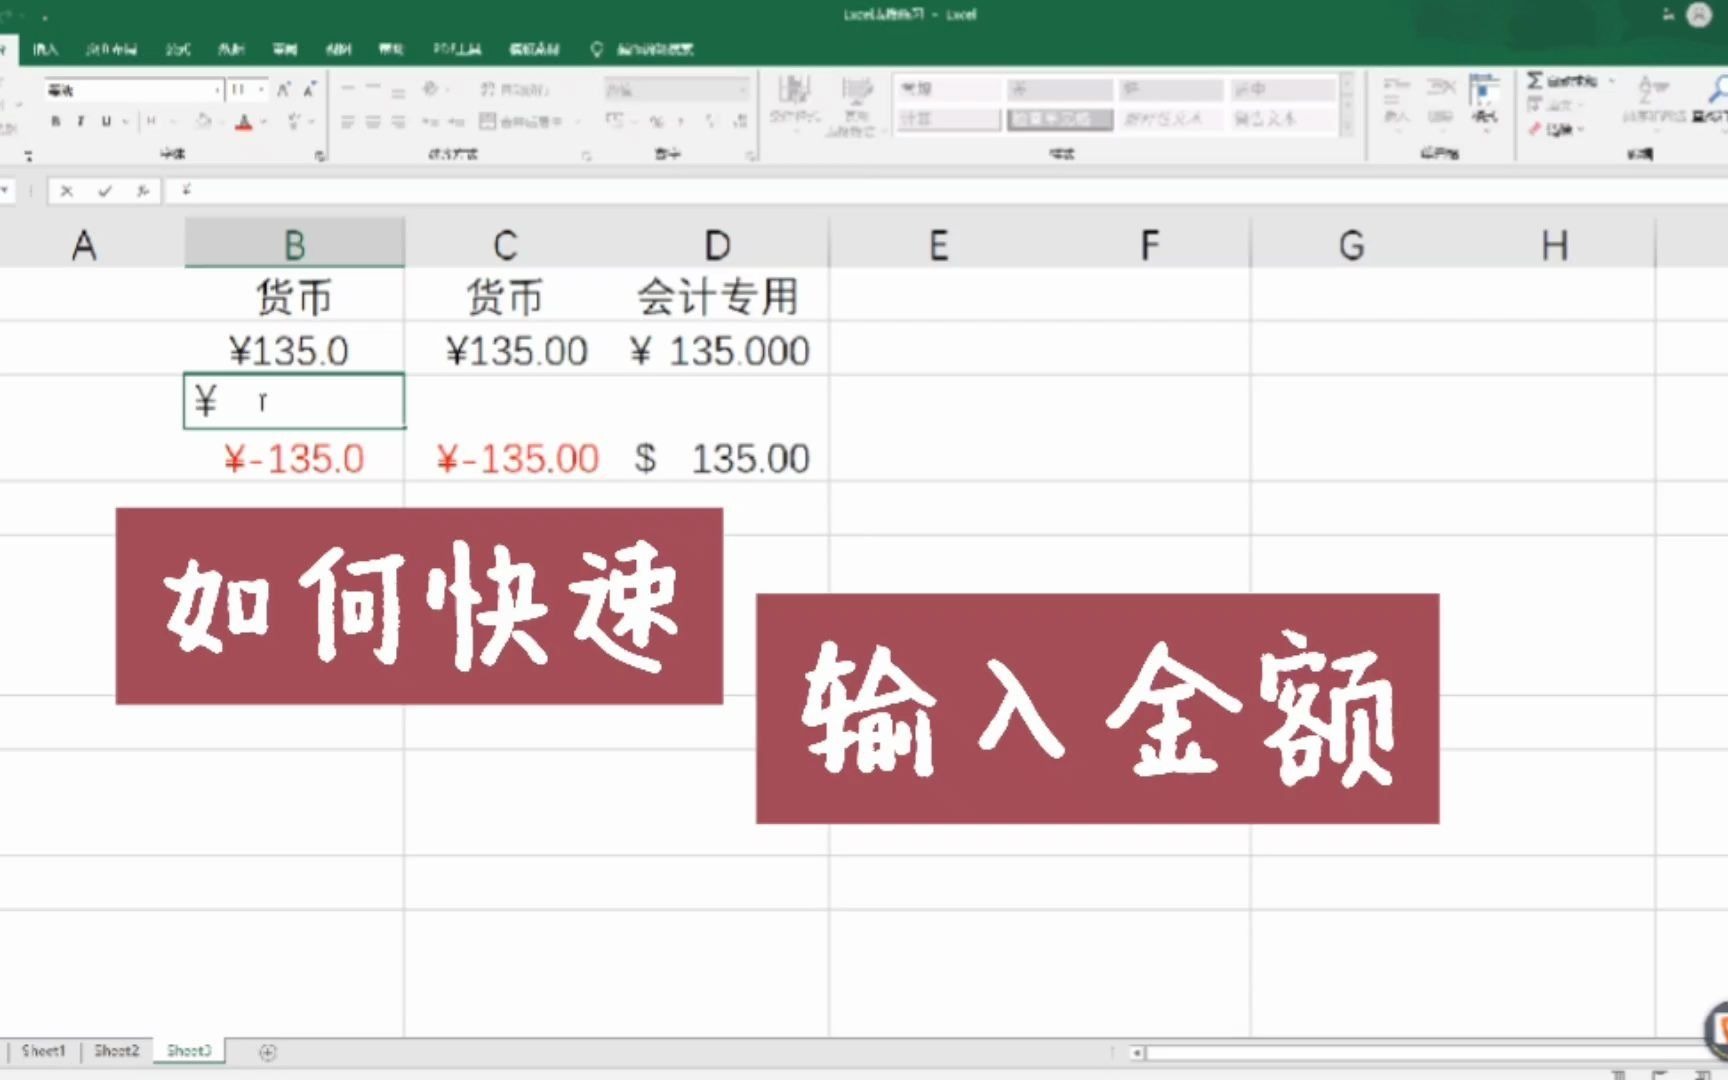This screenshot has width=1728, height=1080.
Task: Click the Decrease Indent icon
Action: click(430, 121)
